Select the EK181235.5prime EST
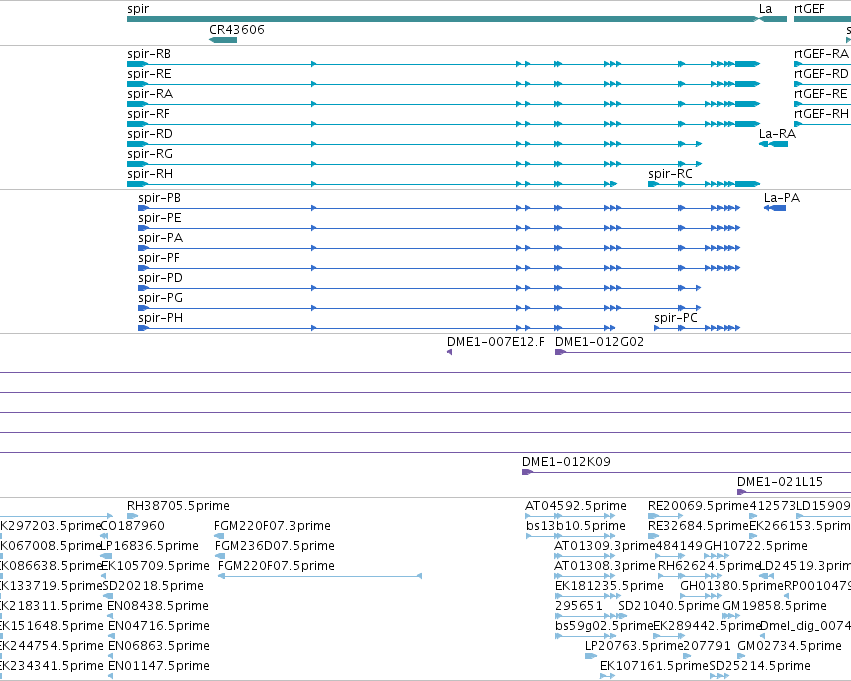Image resolution: width=851 pixels, height=681 pixels. coord(588,596)
